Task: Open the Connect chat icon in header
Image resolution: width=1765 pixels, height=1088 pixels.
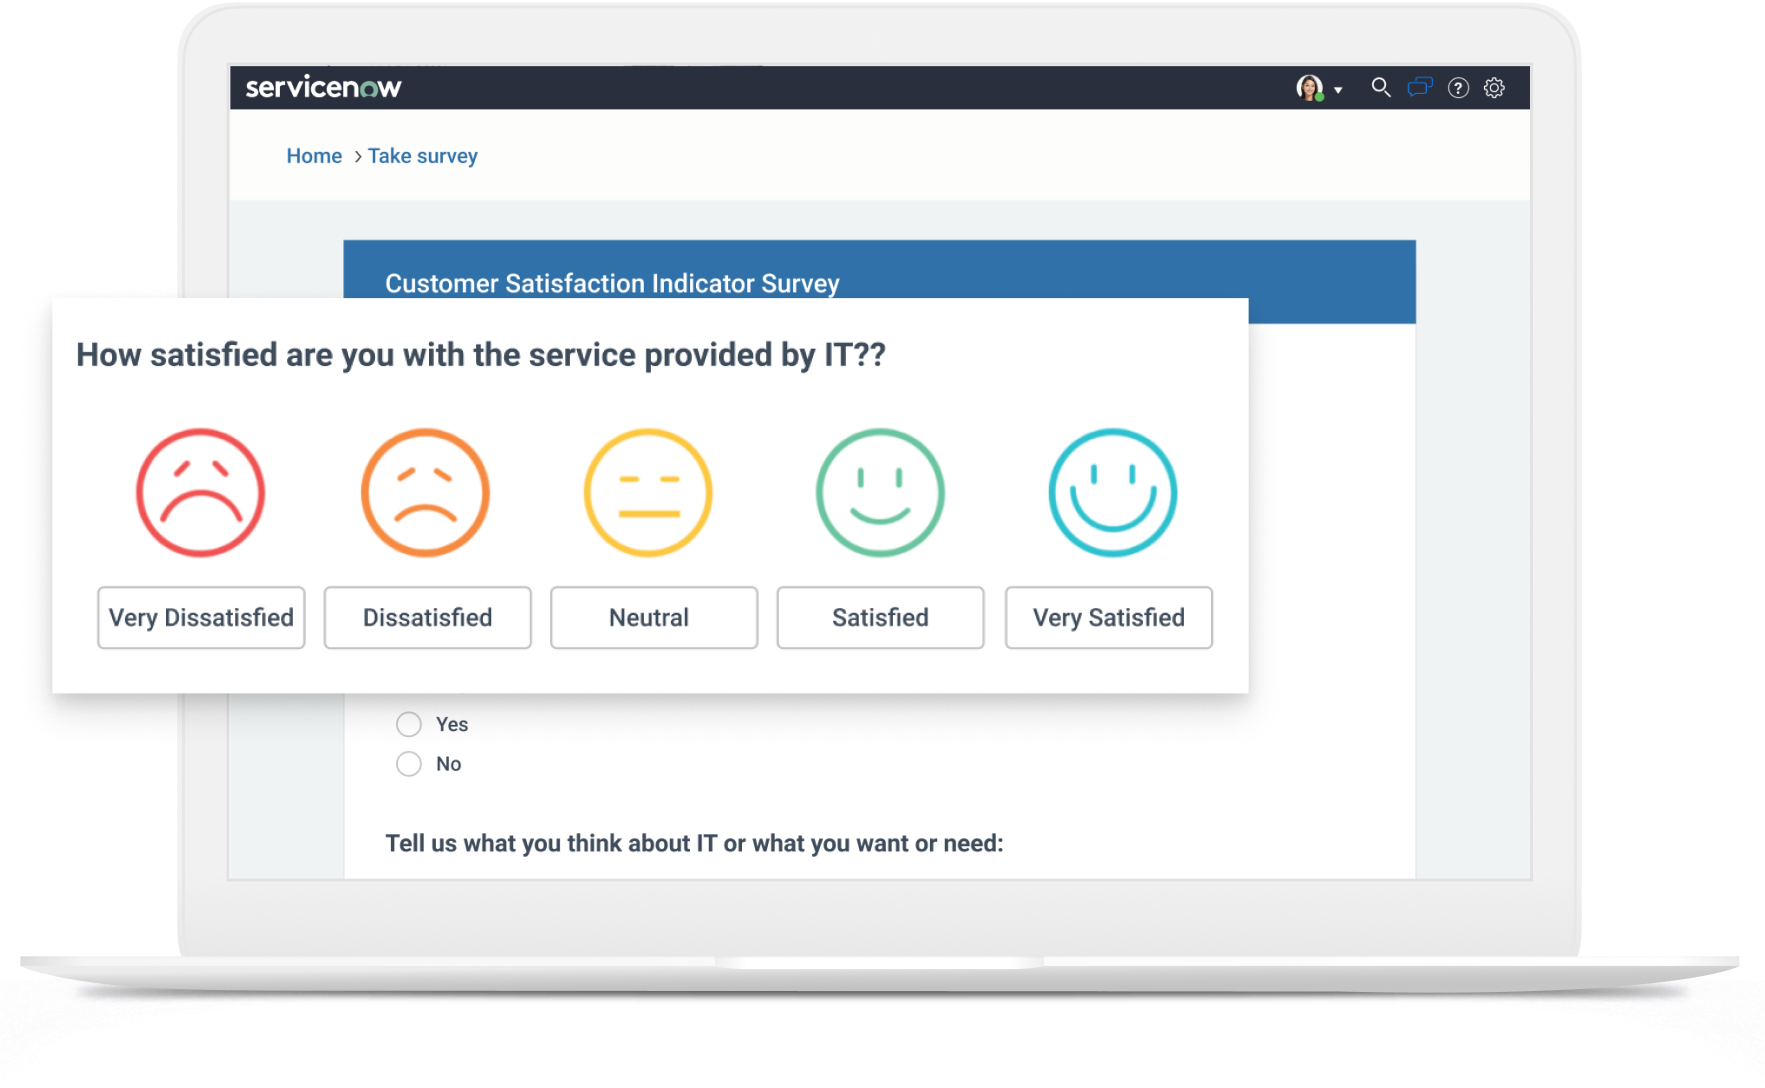Action: 1419,87
